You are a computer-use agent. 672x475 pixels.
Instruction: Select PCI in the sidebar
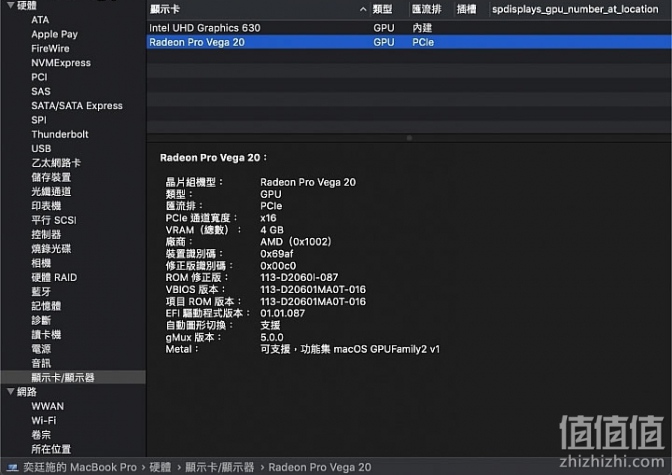point(39,77)
